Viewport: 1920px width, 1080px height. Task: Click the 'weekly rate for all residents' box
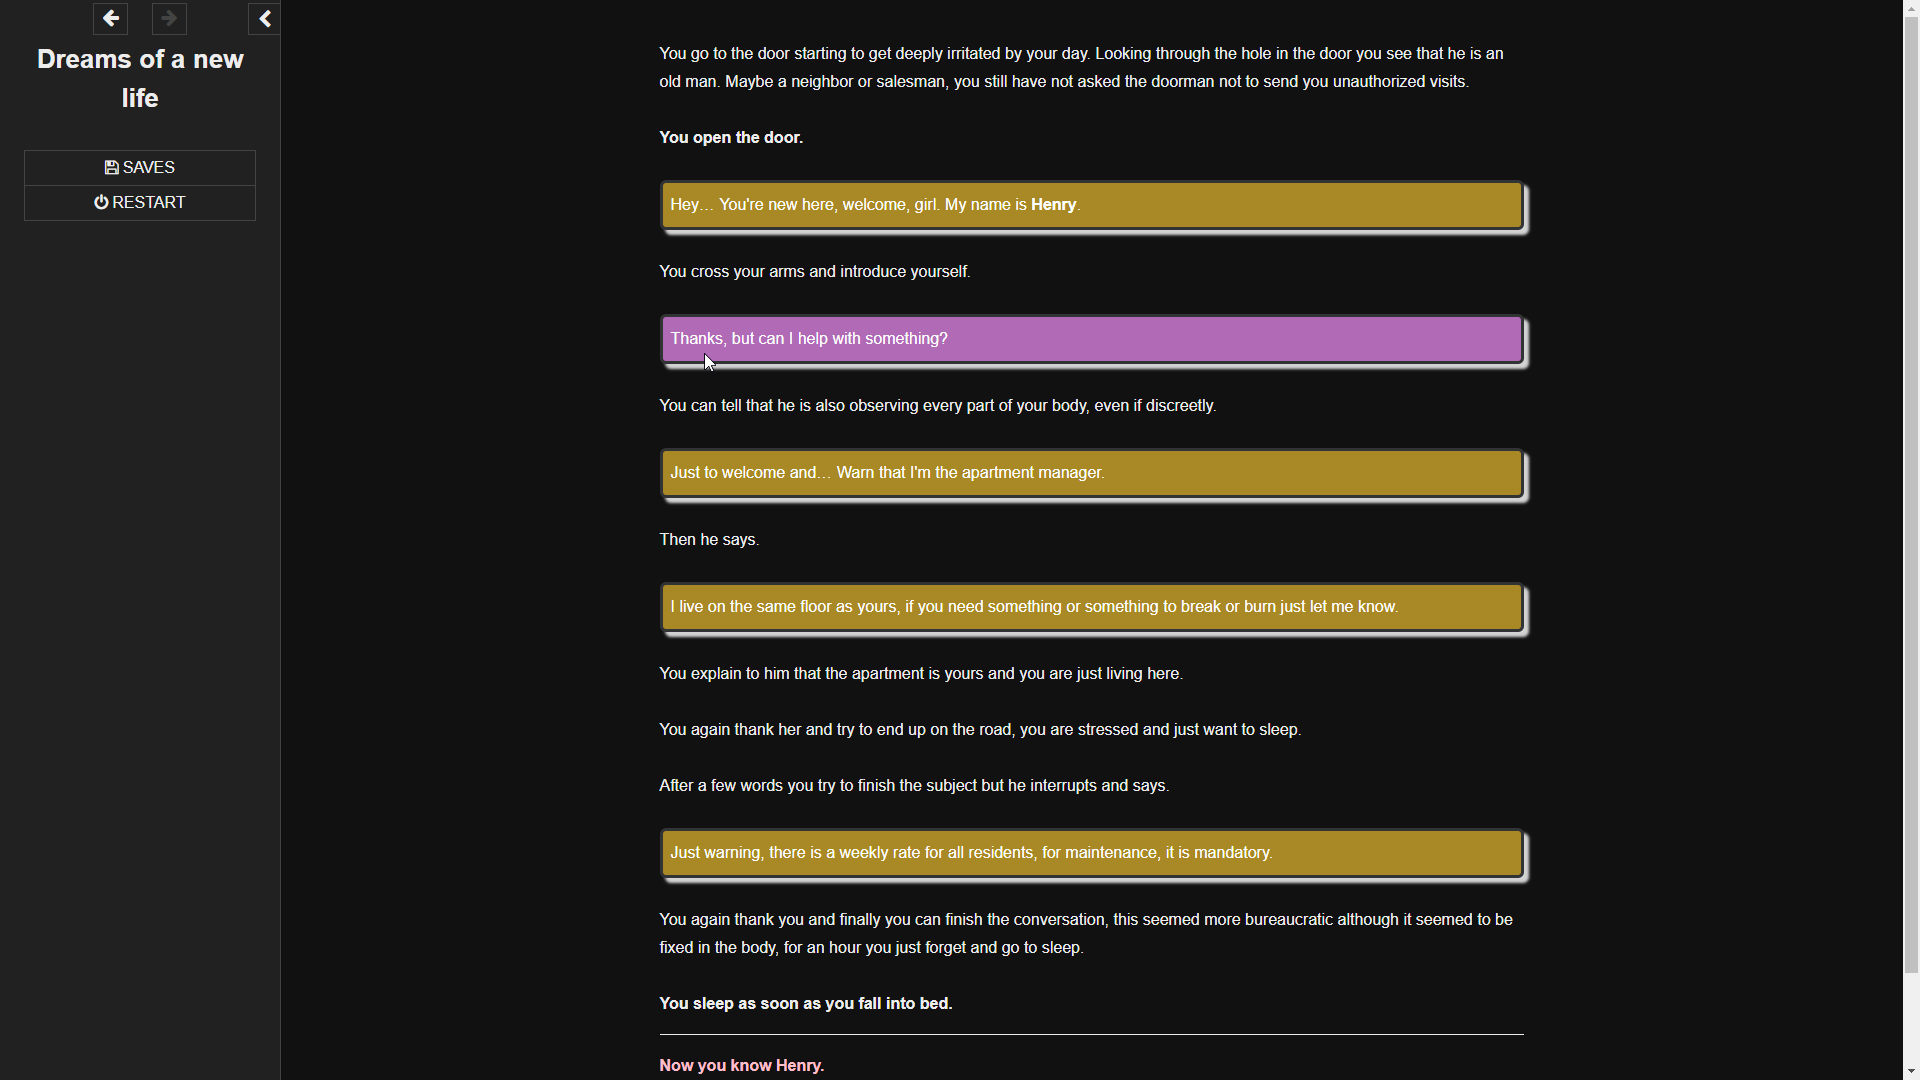click(x=1092, y=853)
